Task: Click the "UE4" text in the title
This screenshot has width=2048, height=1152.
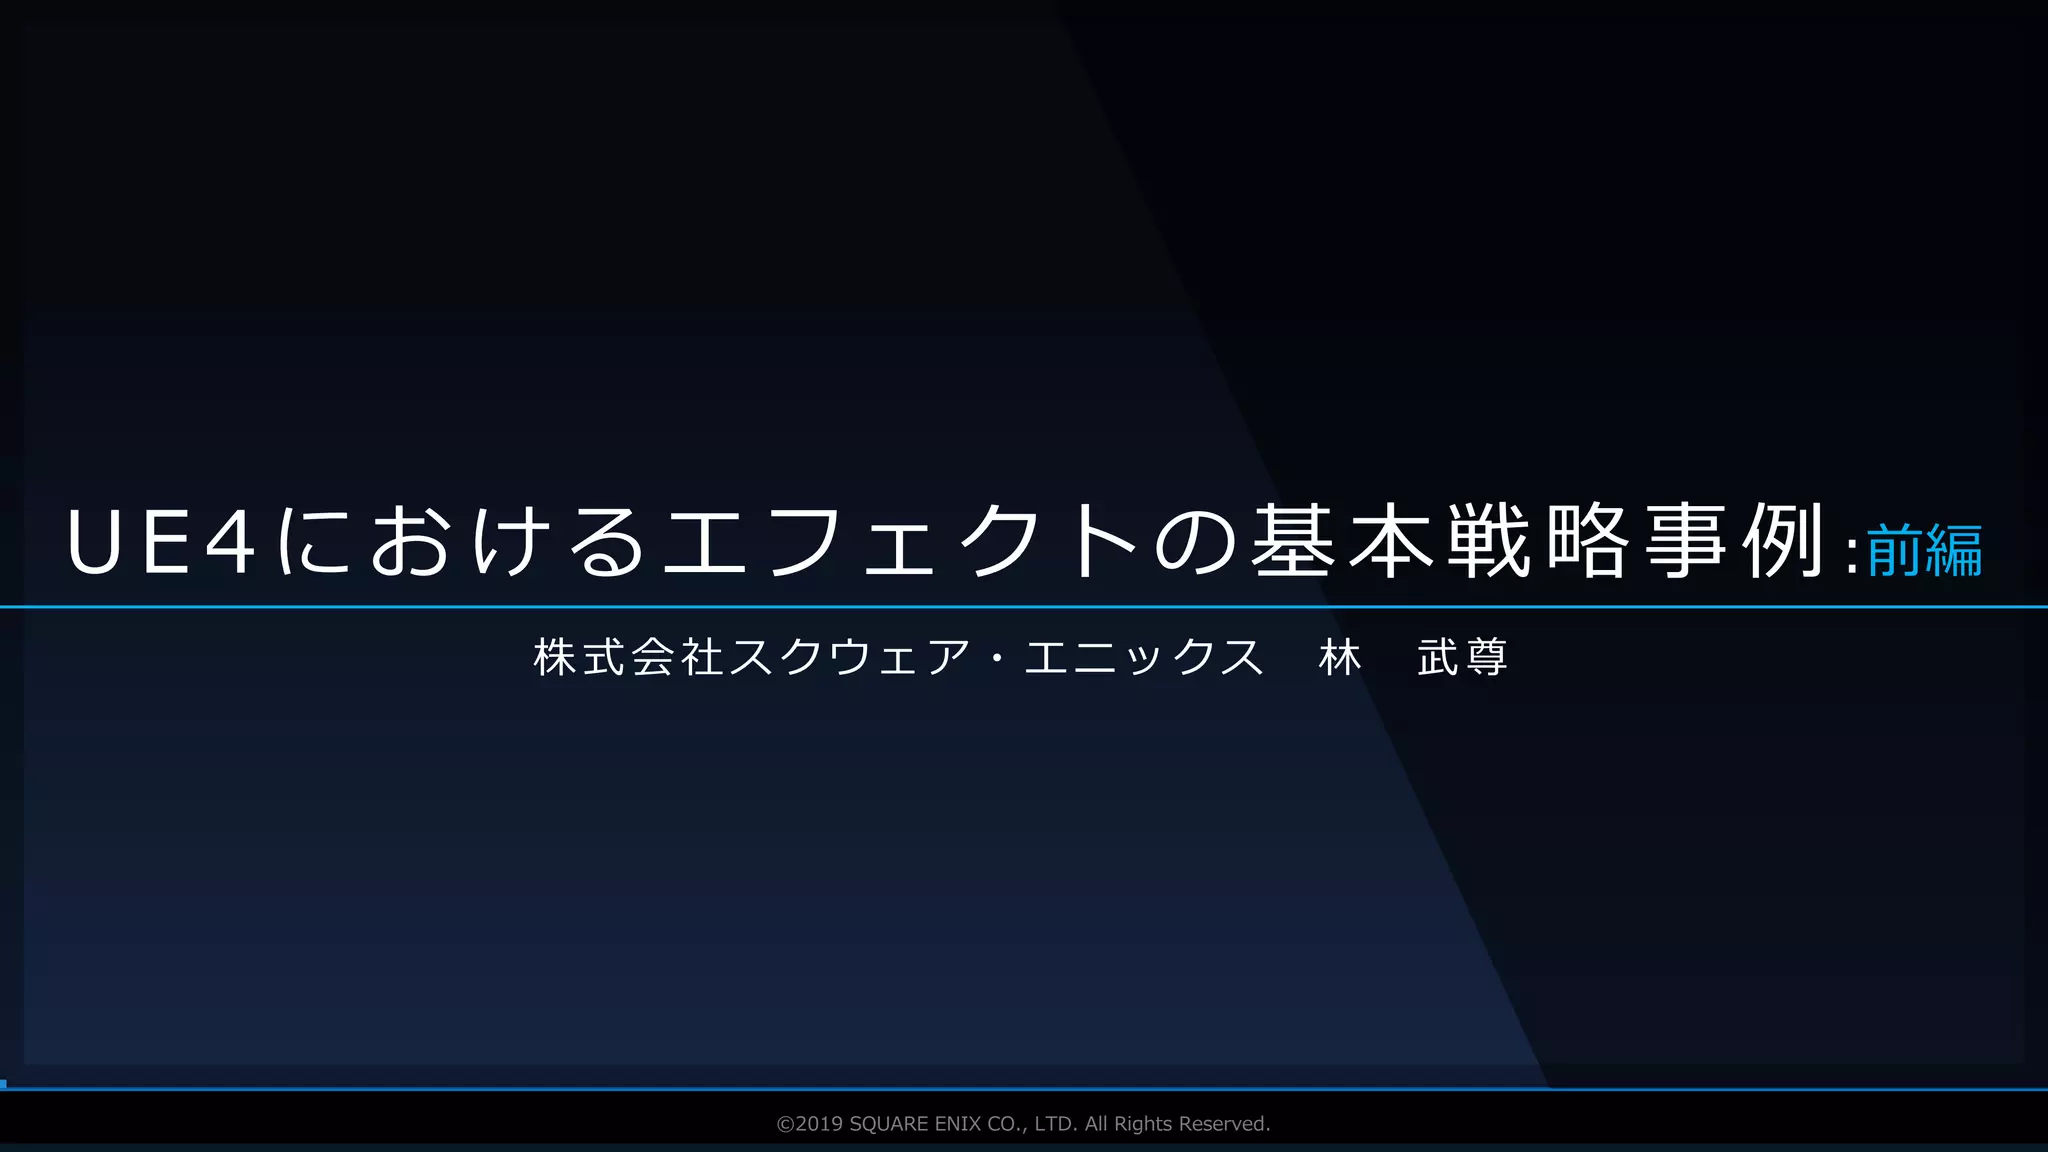Action: (160, 542)
